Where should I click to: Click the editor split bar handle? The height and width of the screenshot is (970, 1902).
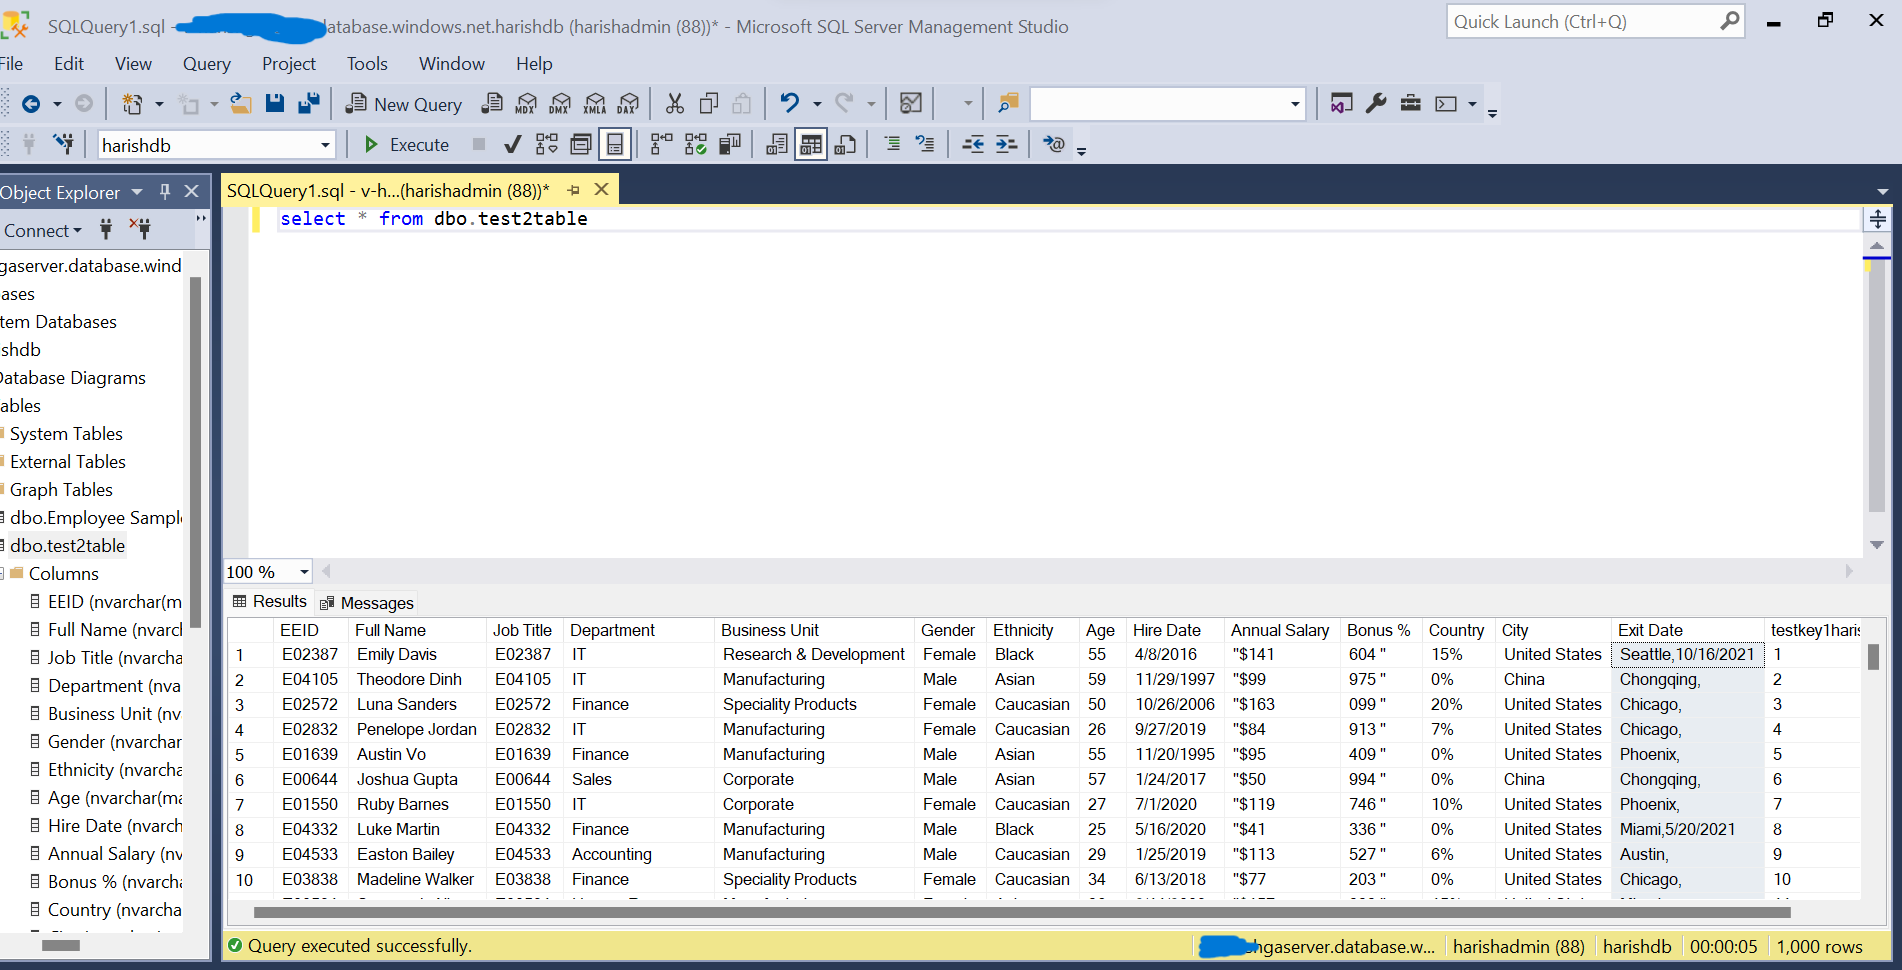coord(1877,219)
